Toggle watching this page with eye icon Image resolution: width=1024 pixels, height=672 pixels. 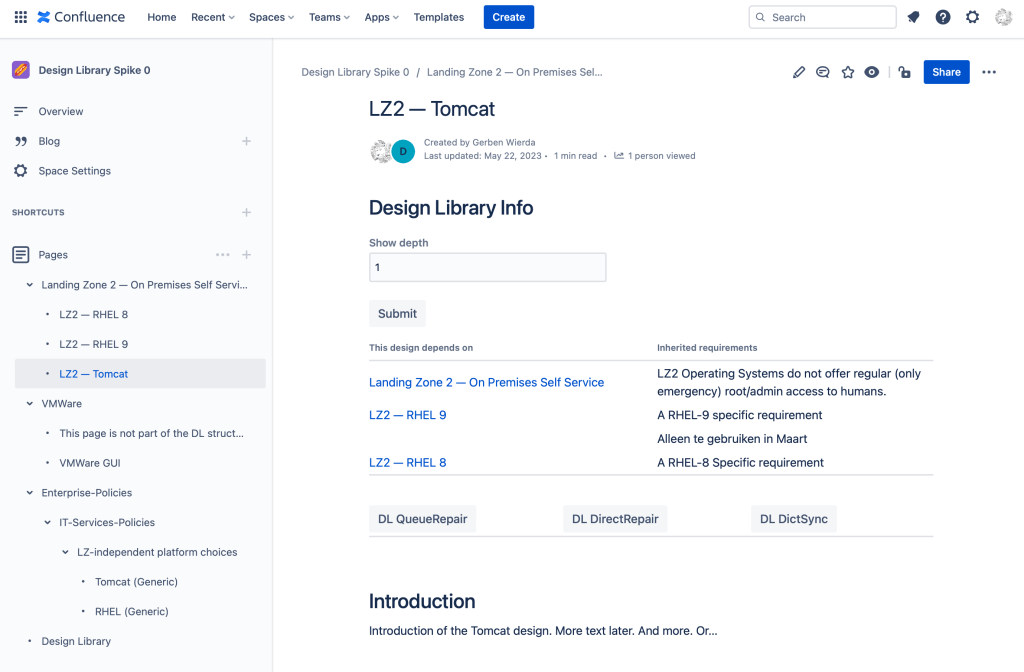pyautogui.click(x=872, y=72)
